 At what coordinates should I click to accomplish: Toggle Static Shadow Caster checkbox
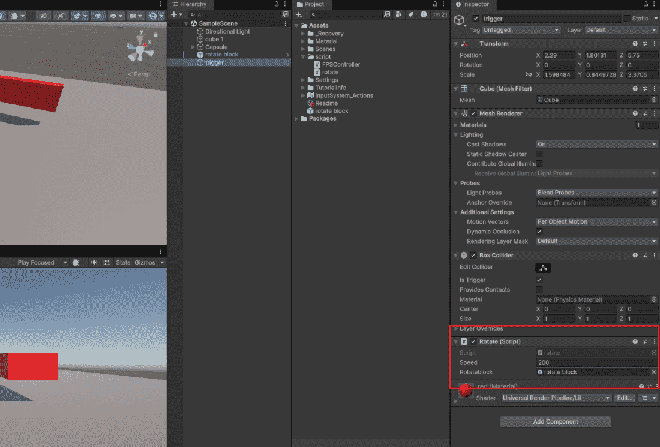pyautogui.click(x=539, y=154)
